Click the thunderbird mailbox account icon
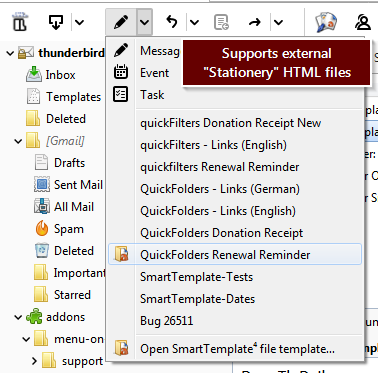Image resolution: width=378 pixels, height=373 pixels. point(26,53)
